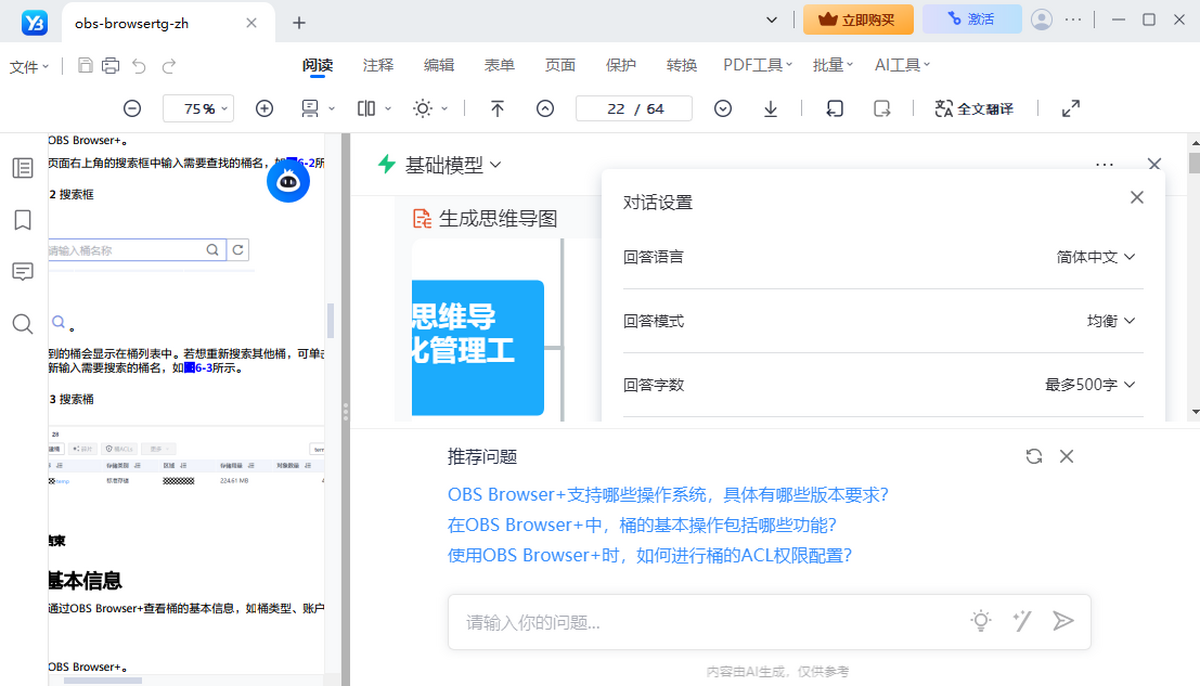1200x686 pixels.
Task: Switch to the 转换 tab
Action: pyautogui.click(x=682, y=65)
